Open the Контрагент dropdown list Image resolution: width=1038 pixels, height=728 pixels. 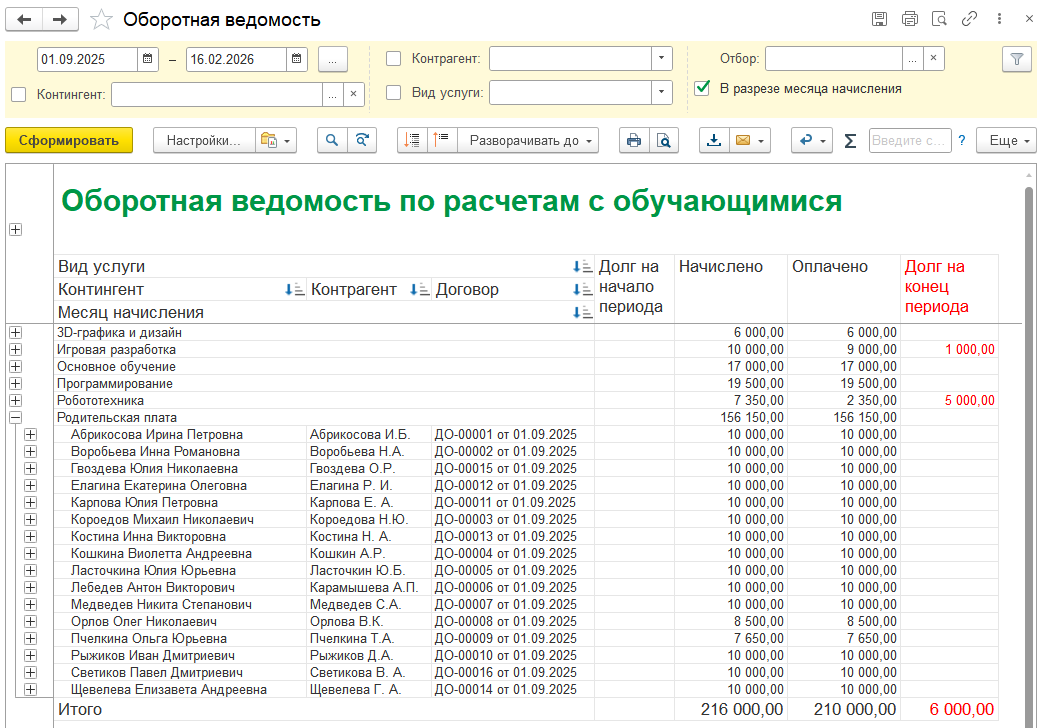[662, 59]
